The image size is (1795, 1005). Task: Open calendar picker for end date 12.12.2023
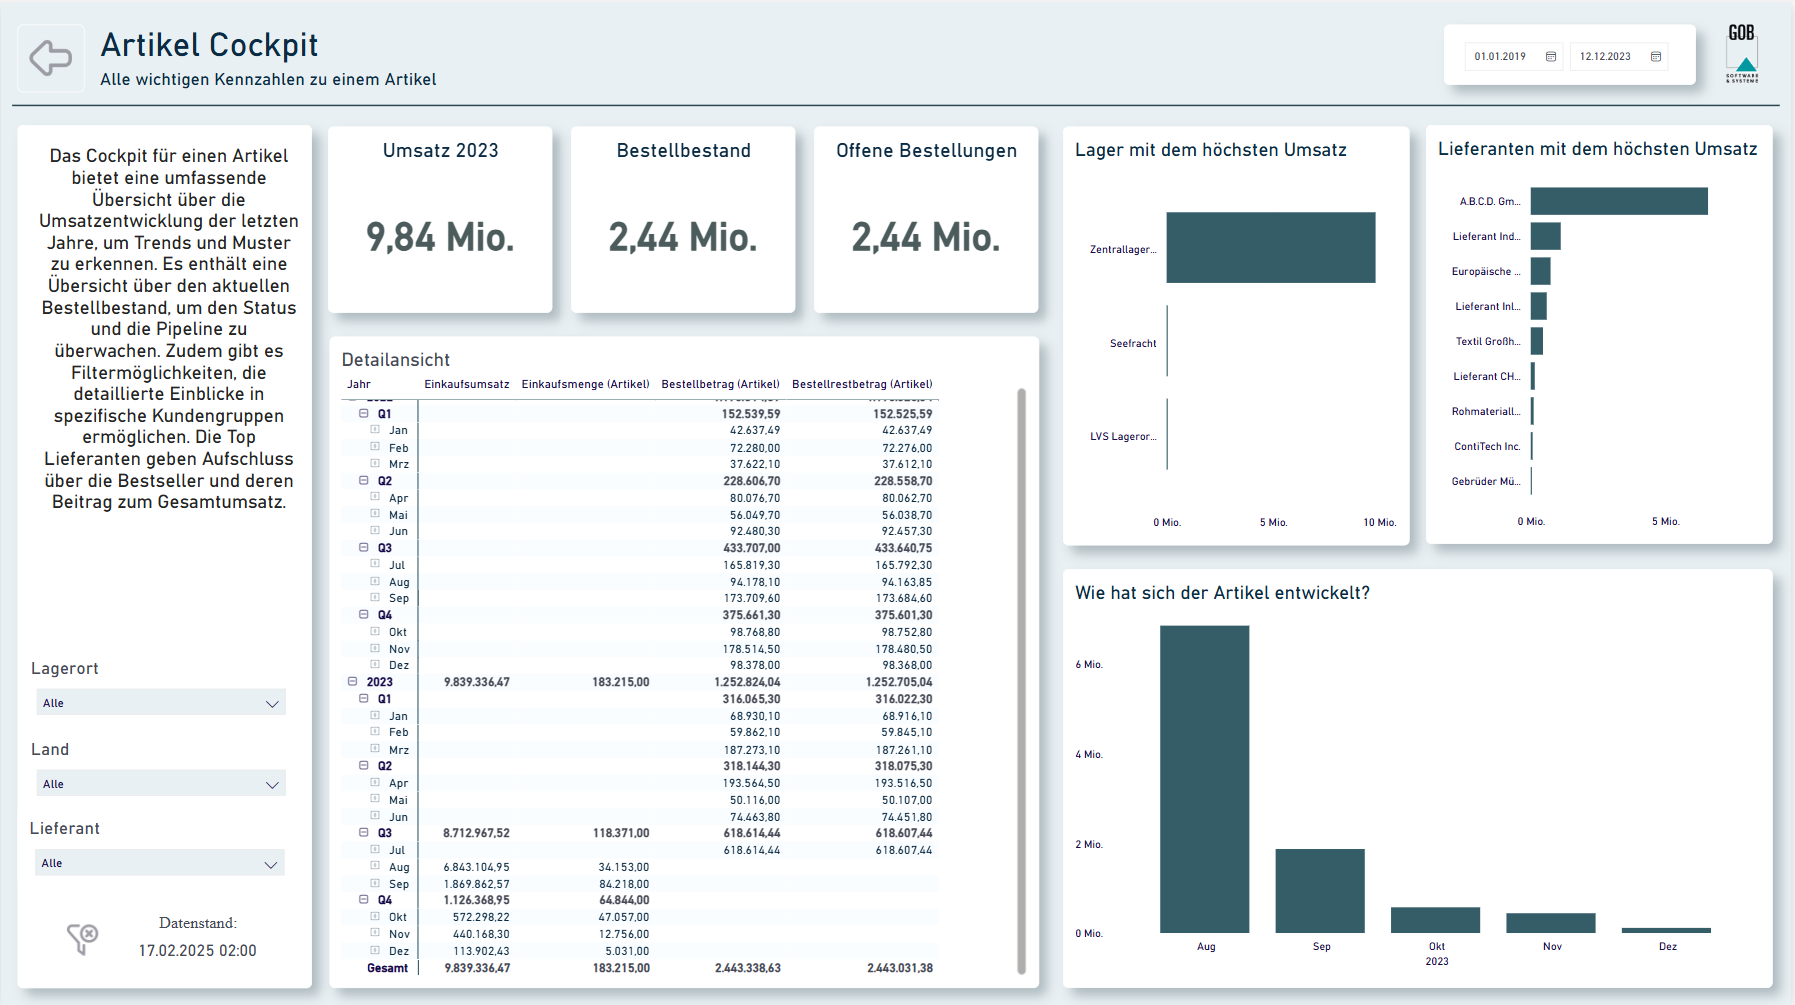[x=1656, y=57]
